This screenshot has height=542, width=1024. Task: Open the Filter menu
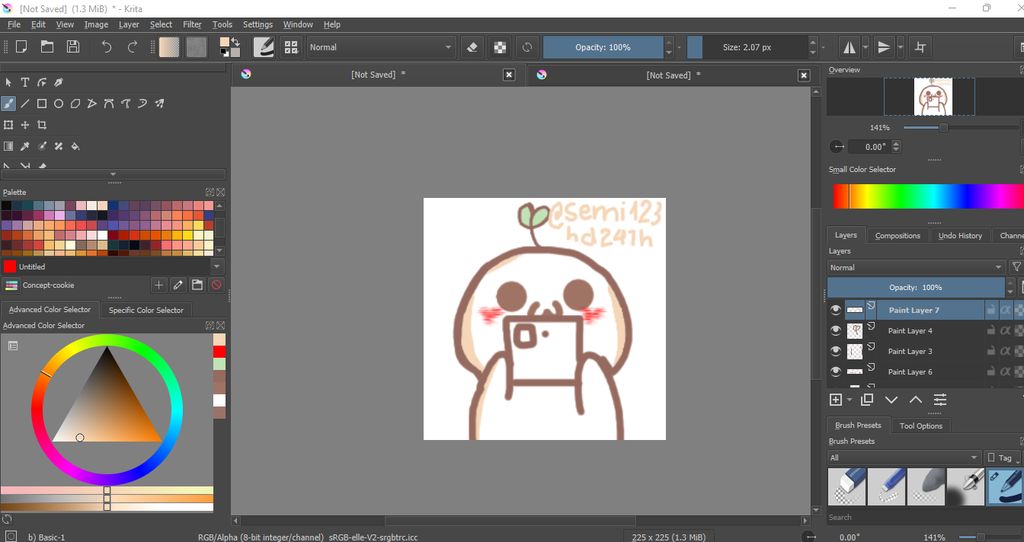[192, 24]
